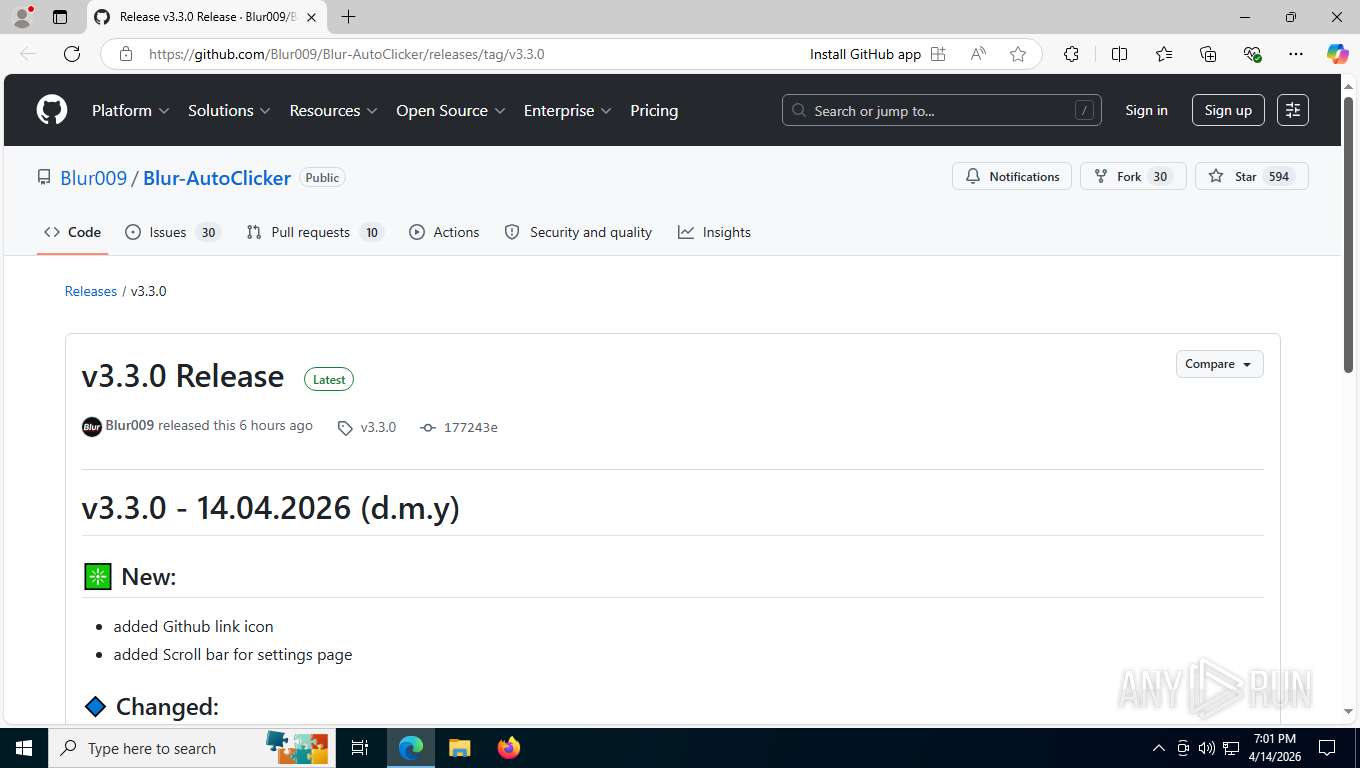
Task: Open the Blur-AutoClicker repository link
Action: [217, 178]
